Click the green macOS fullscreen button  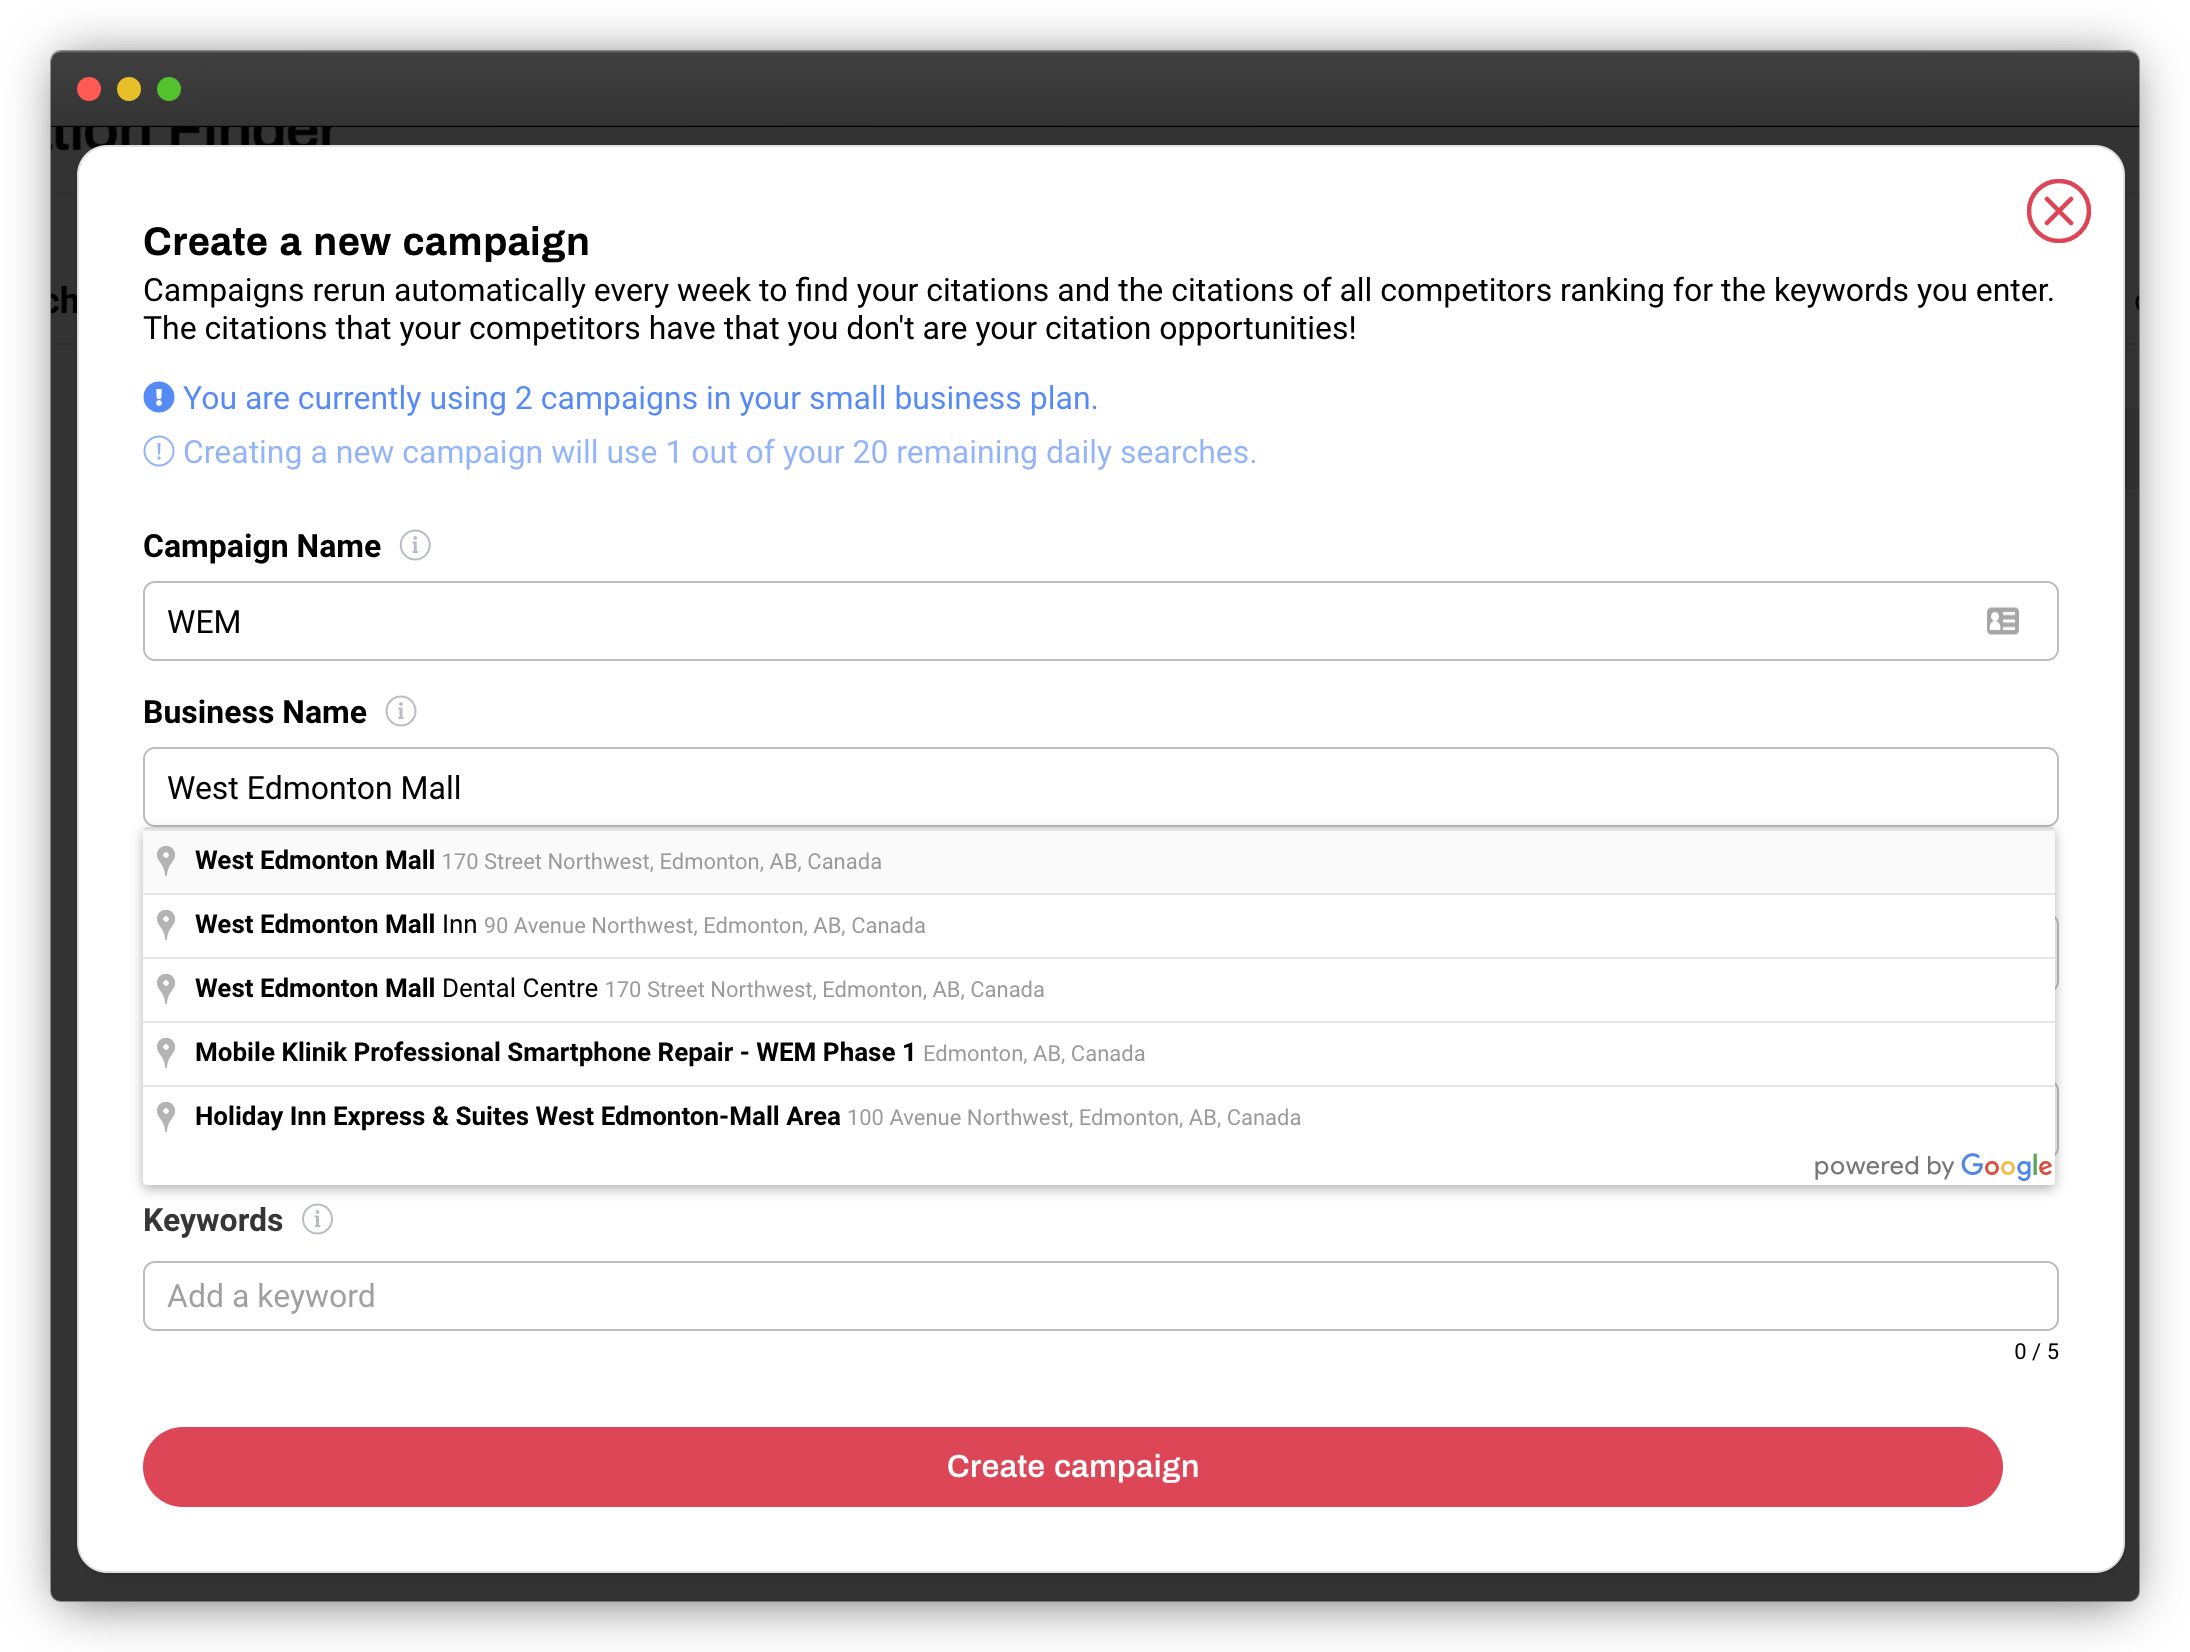169,89
